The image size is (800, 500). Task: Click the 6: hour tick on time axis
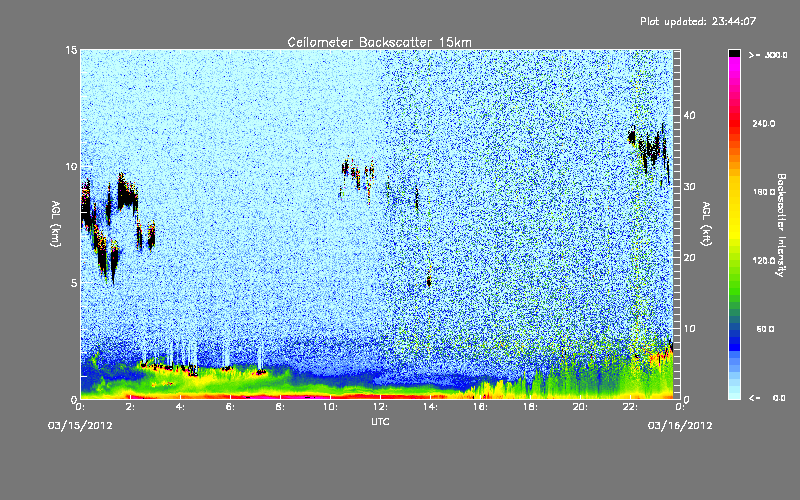coord(230,407)
